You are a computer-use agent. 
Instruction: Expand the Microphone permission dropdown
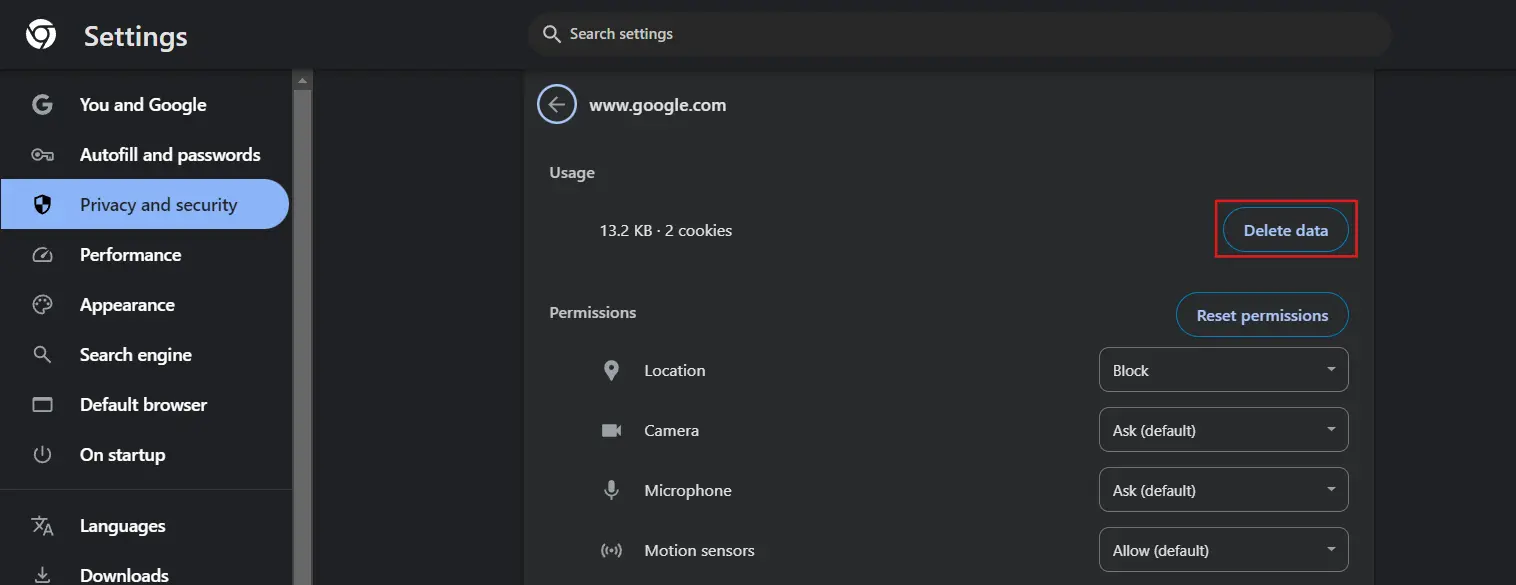[x=1222, y=490]
